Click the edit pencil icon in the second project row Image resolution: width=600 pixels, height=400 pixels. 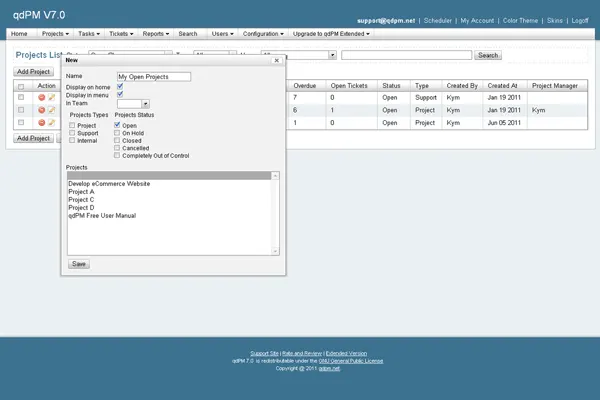tap(51, 110)
